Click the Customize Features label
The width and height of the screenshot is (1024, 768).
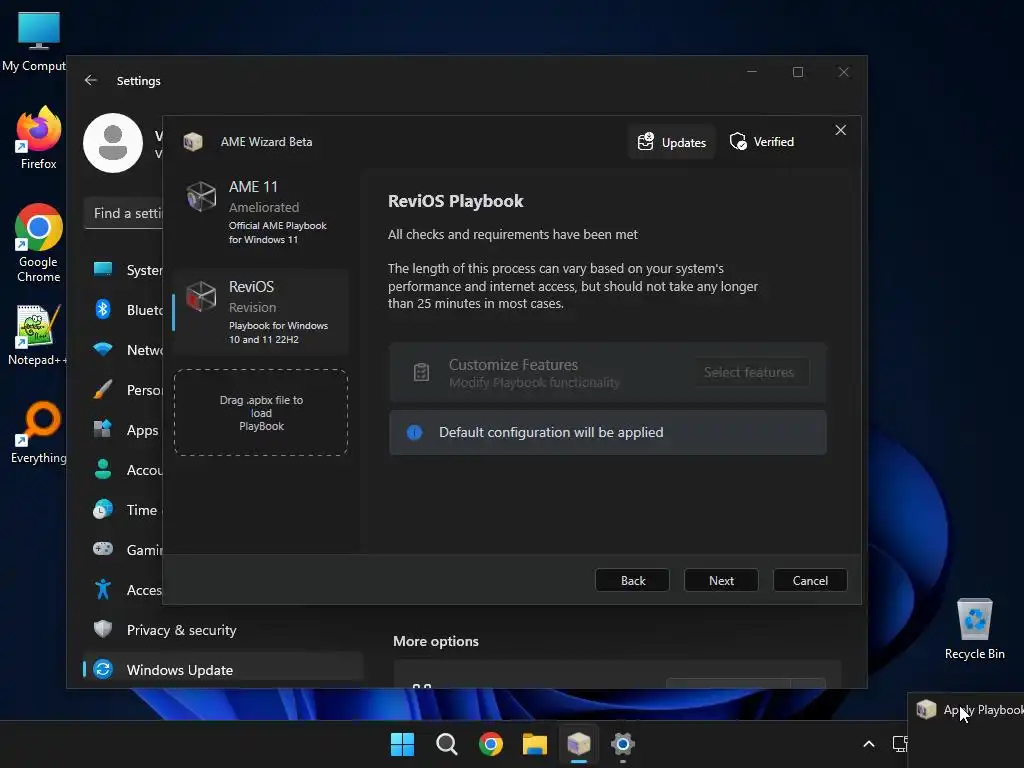pyautogui.click(x=513, y=364)
